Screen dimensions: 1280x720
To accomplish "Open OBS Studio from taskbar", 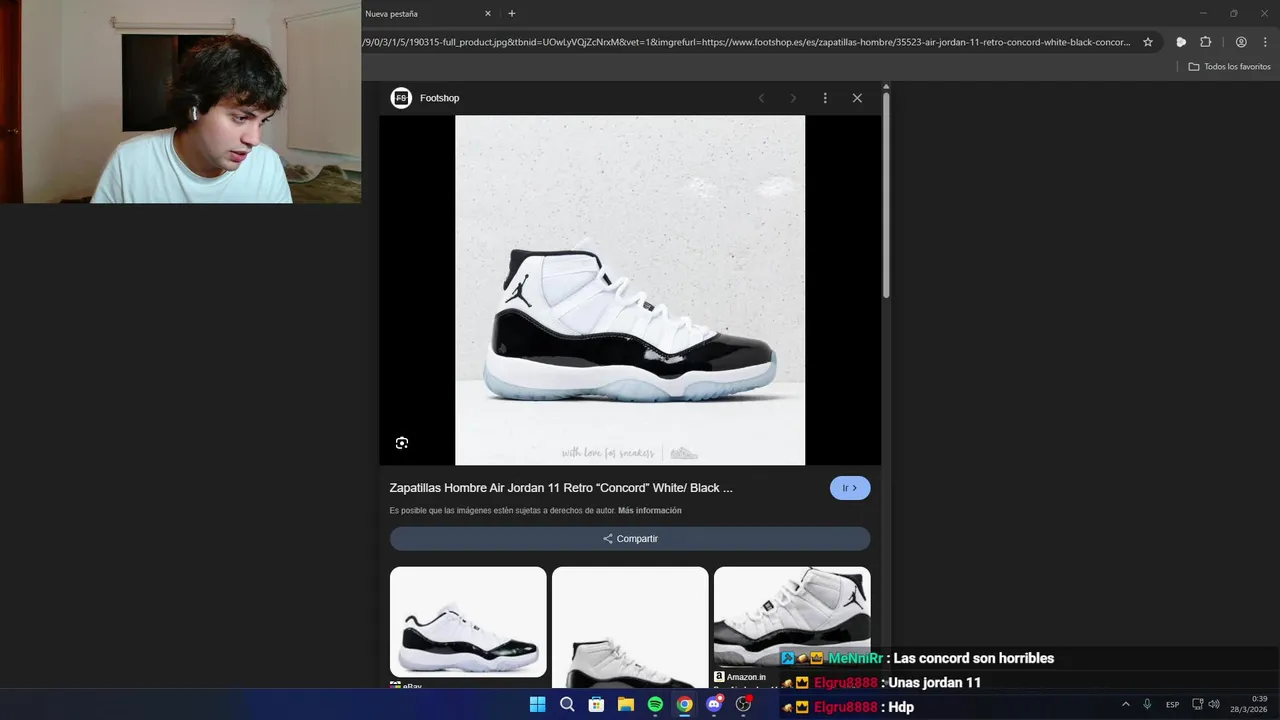I will click(x=743, y=704).
